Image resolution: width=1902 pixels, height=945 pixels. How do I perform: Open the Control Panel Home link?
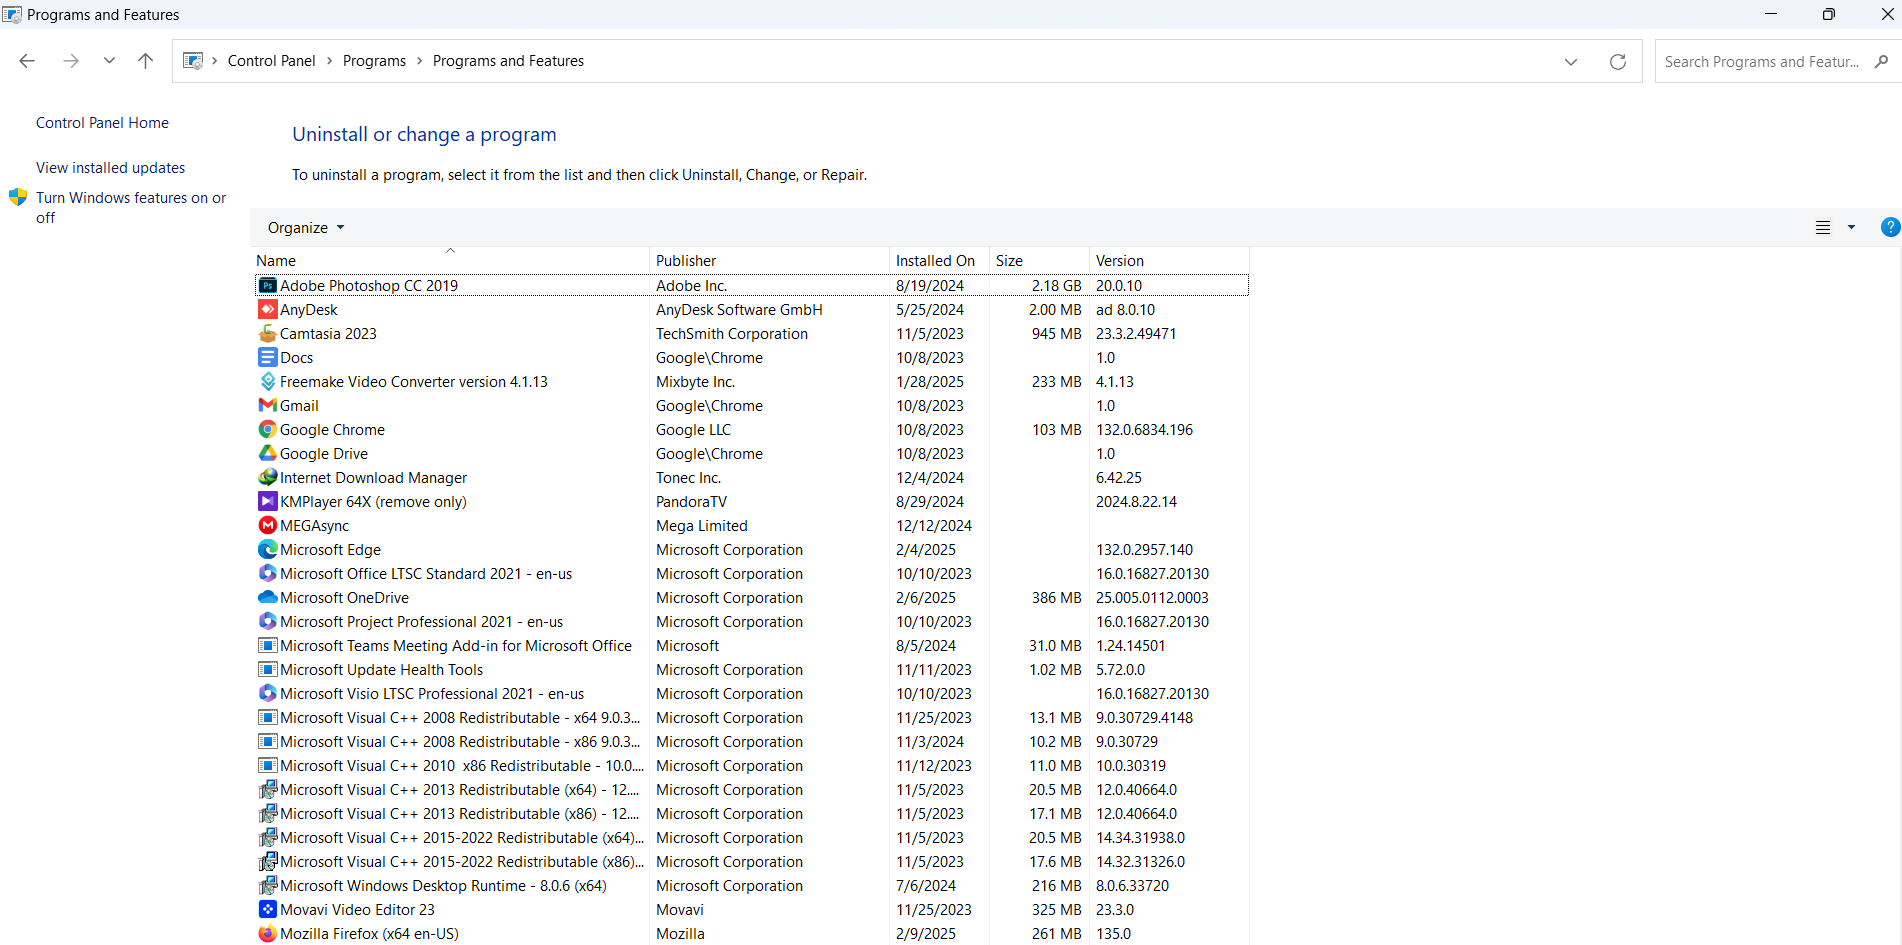click(102, 123)
